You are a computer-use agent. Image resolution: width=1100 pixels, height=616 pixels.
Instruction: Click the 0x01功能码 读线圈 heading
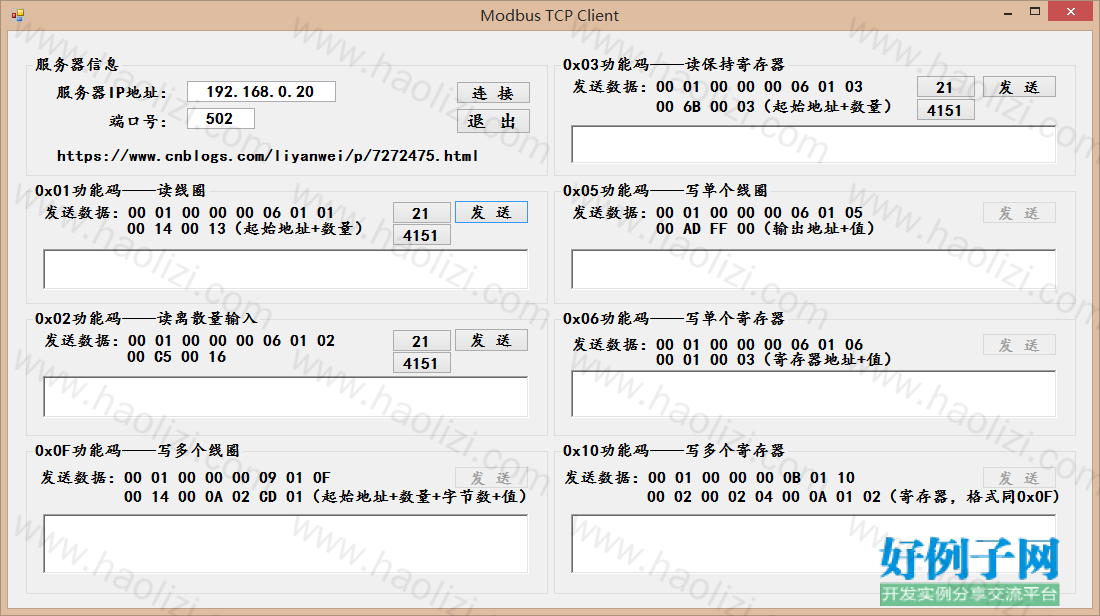(120, 190)
